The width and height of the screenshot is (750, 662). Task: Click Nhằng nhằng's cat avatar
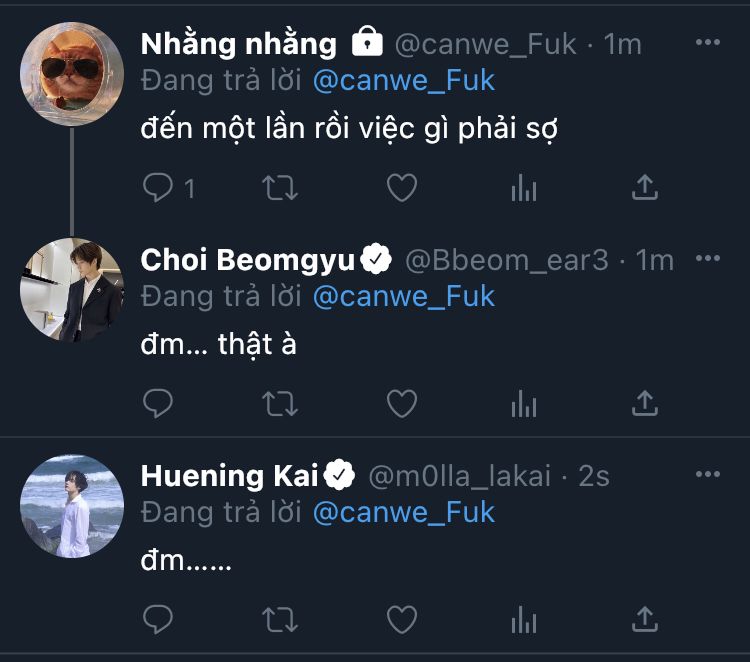[71, 72]
